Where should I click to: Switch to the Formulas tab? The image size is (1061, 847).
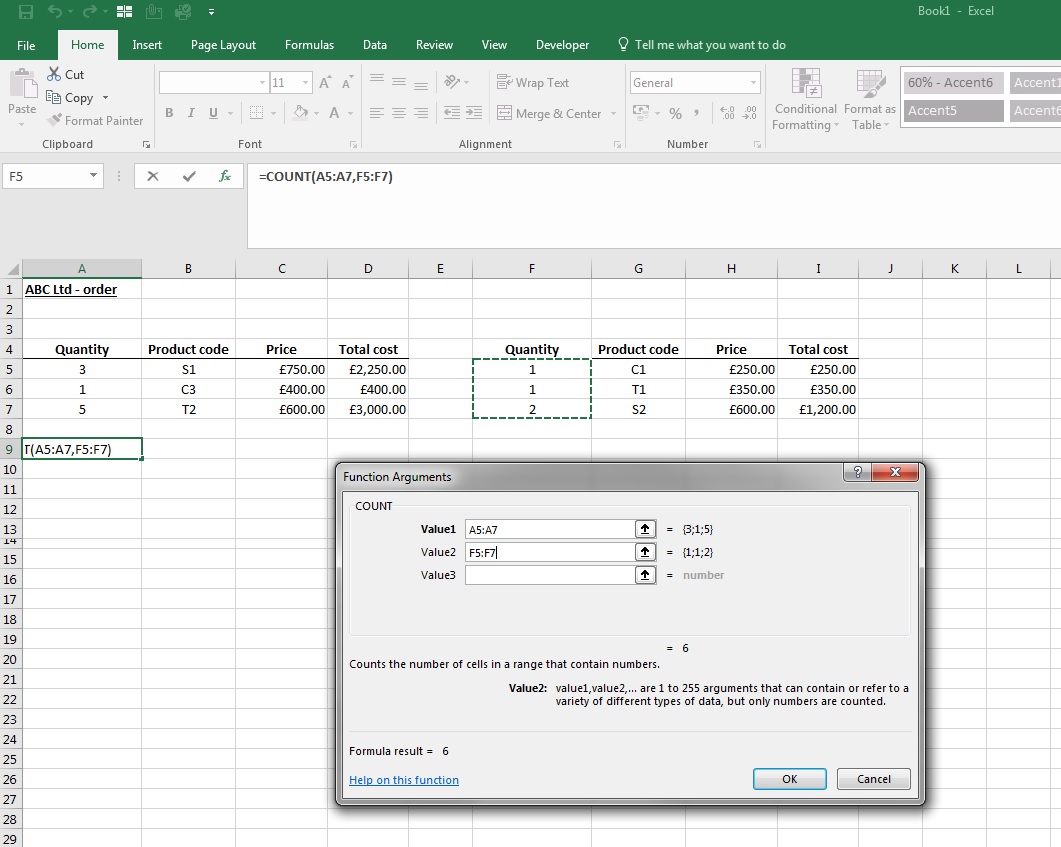(309, 45)
